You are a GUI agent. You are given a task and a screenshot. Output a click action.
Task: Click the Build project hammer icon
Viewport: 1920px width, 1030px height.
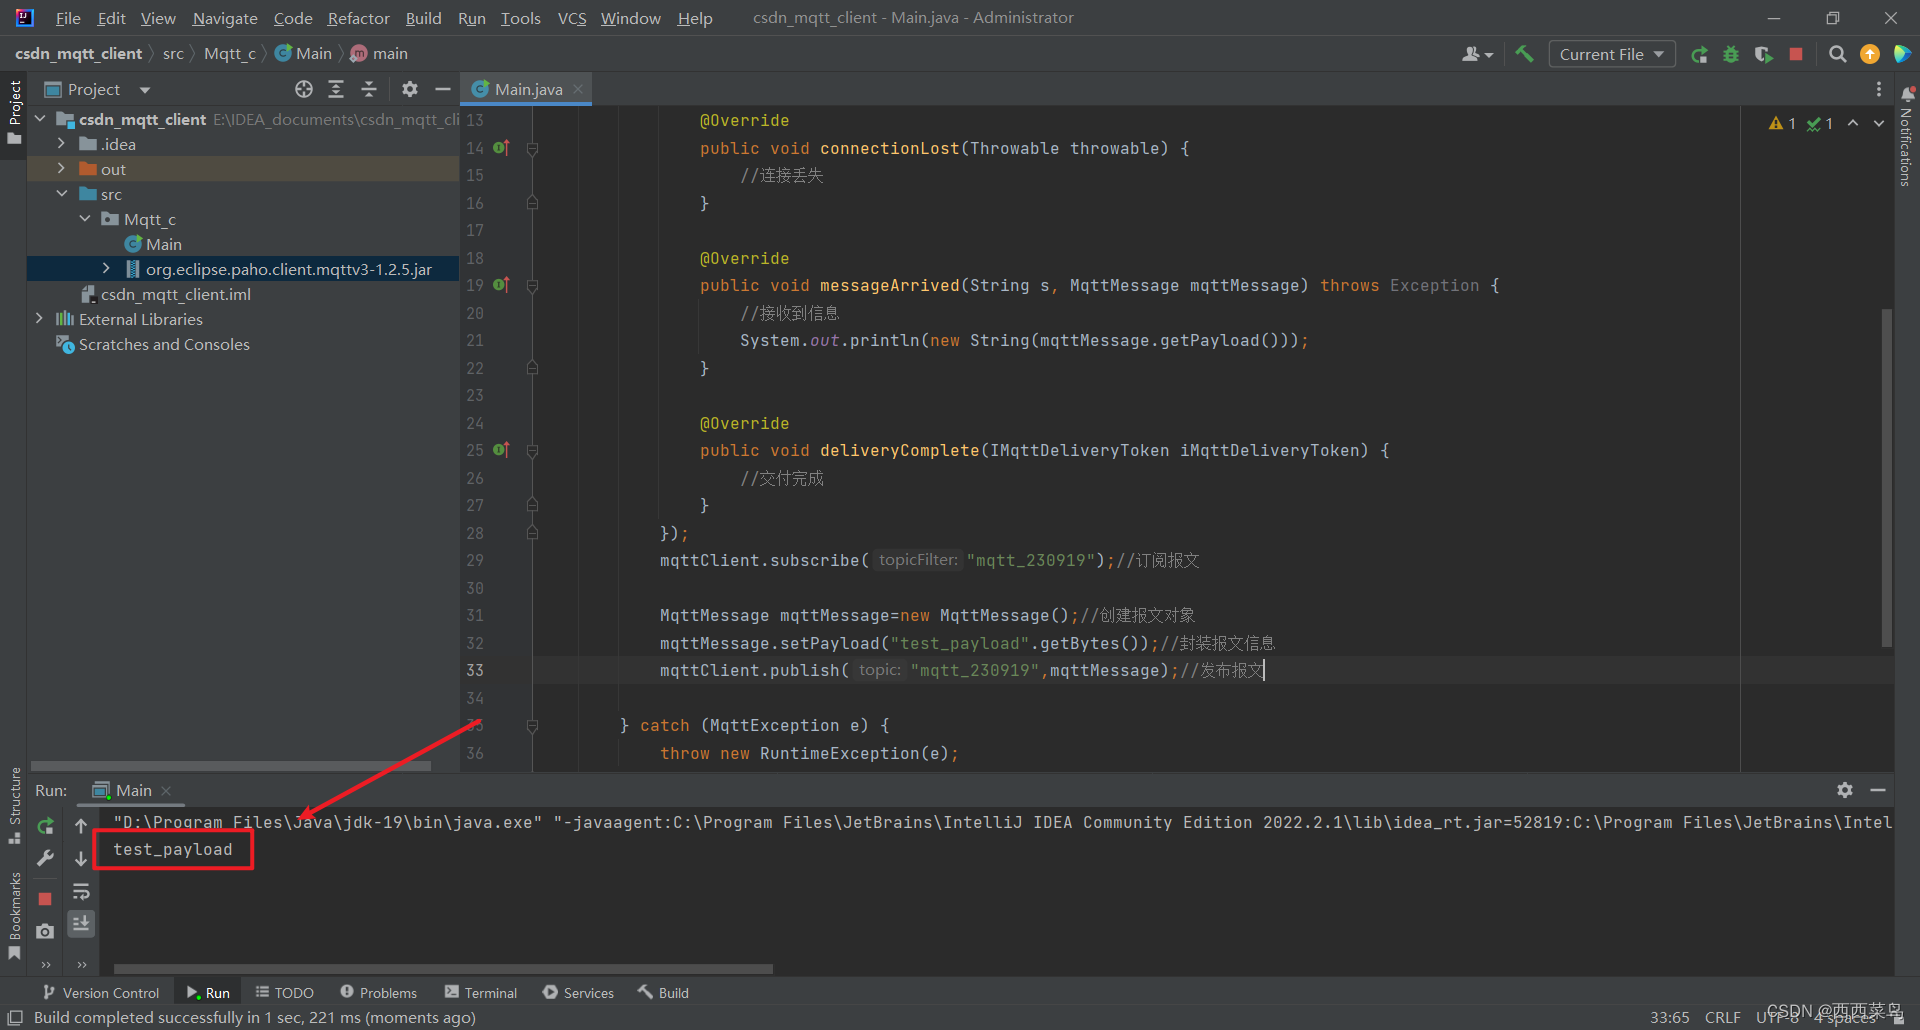[1524, 54]
